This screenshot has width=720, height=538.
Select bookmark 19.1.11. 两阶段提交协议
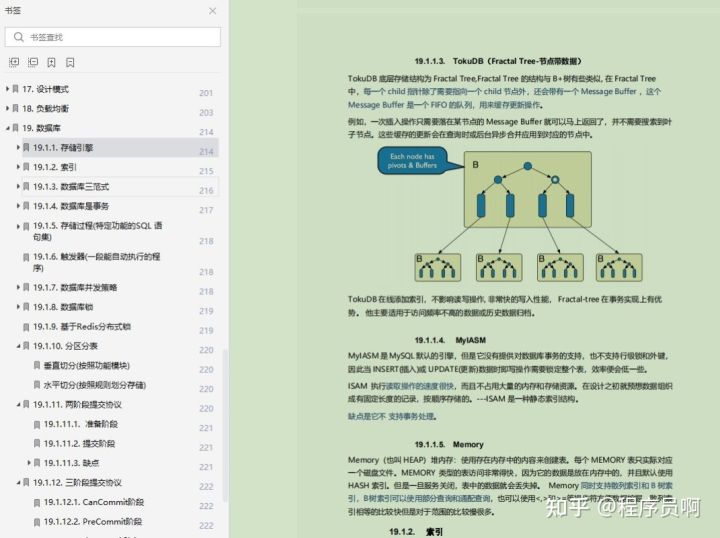coord(77,404)
